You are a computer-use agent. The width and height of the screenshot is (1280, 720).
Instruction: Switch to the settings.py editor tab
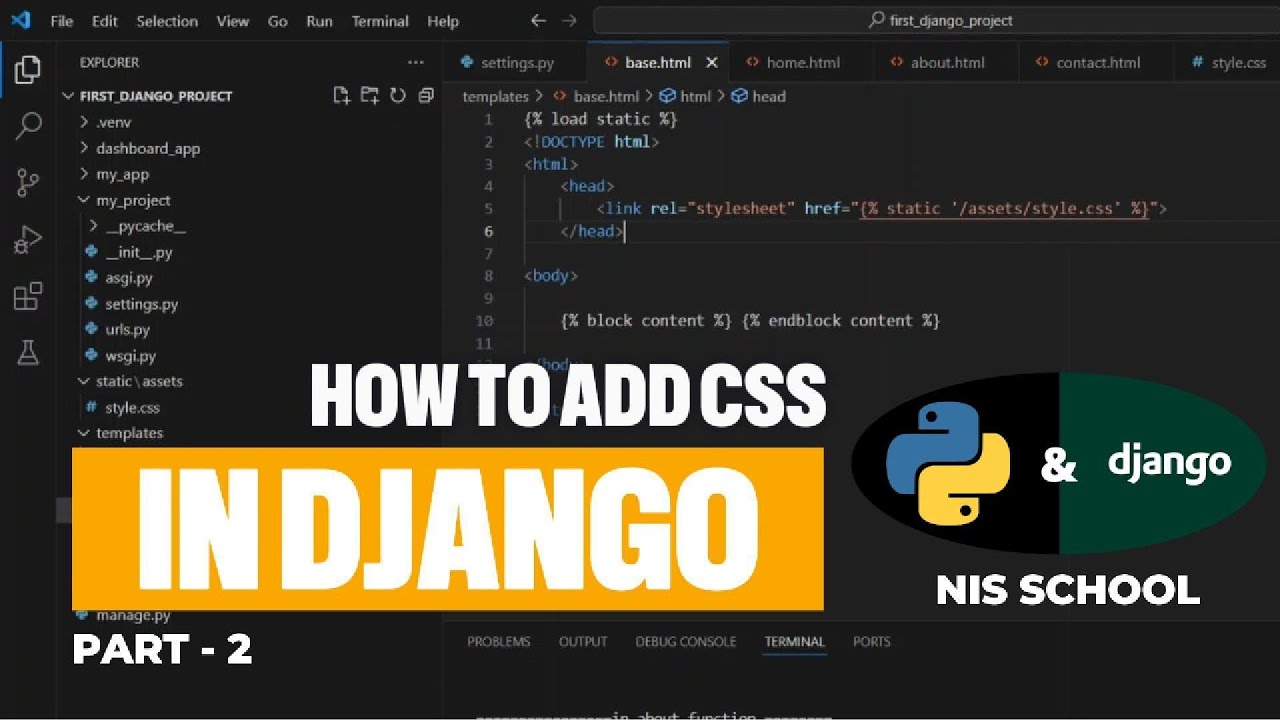point(515,62)
